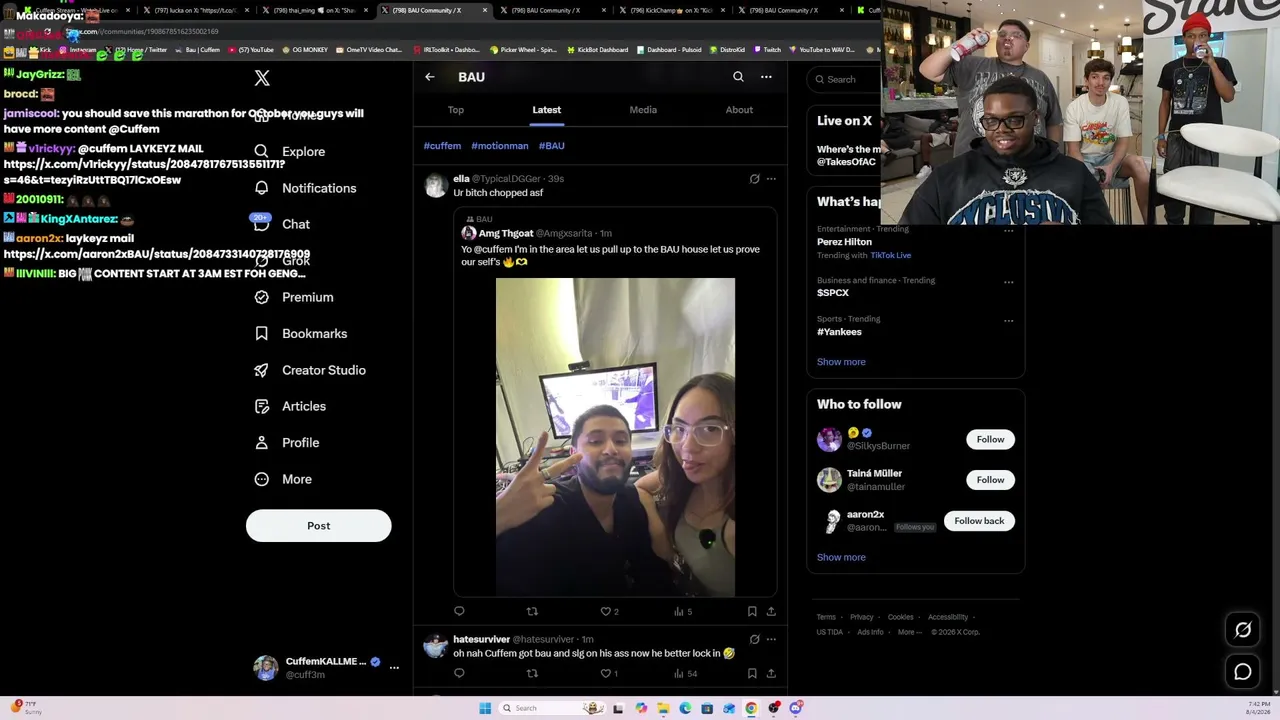The image size is (1280, 720).
Task: Open File Explorer from the taskbar
Action: 663,708
